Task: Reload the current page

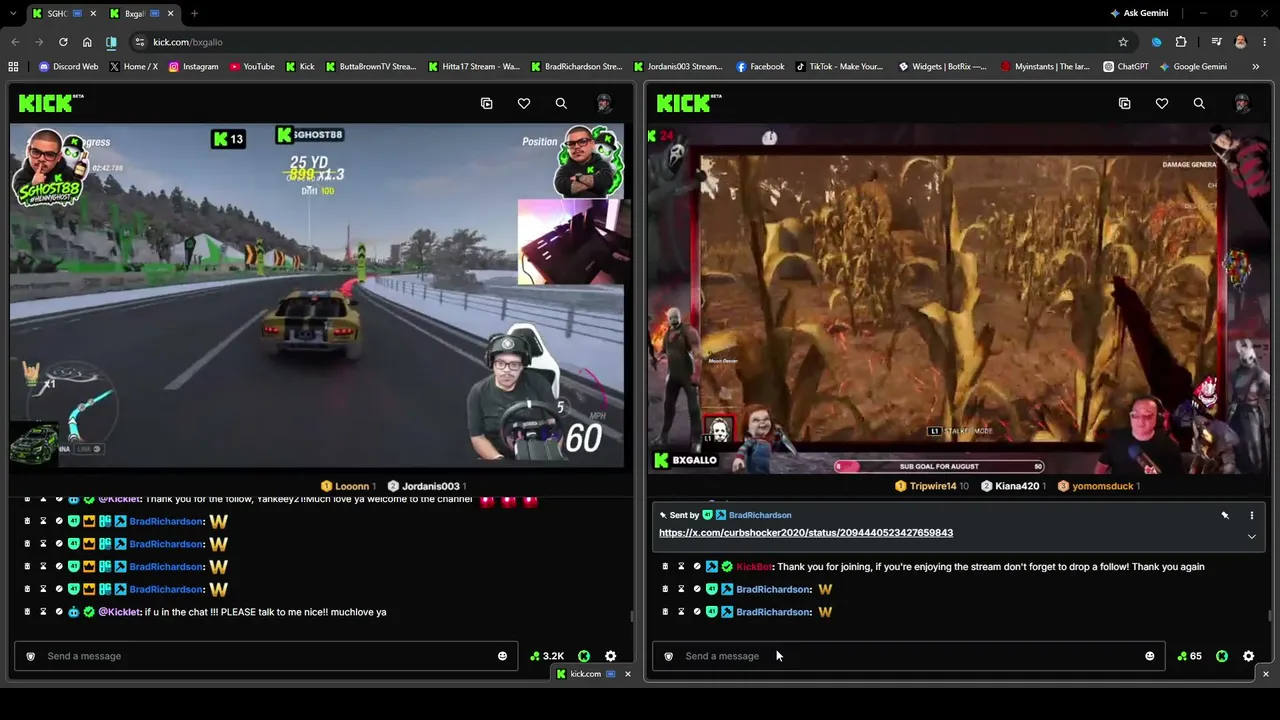Action: coord(63,42)
